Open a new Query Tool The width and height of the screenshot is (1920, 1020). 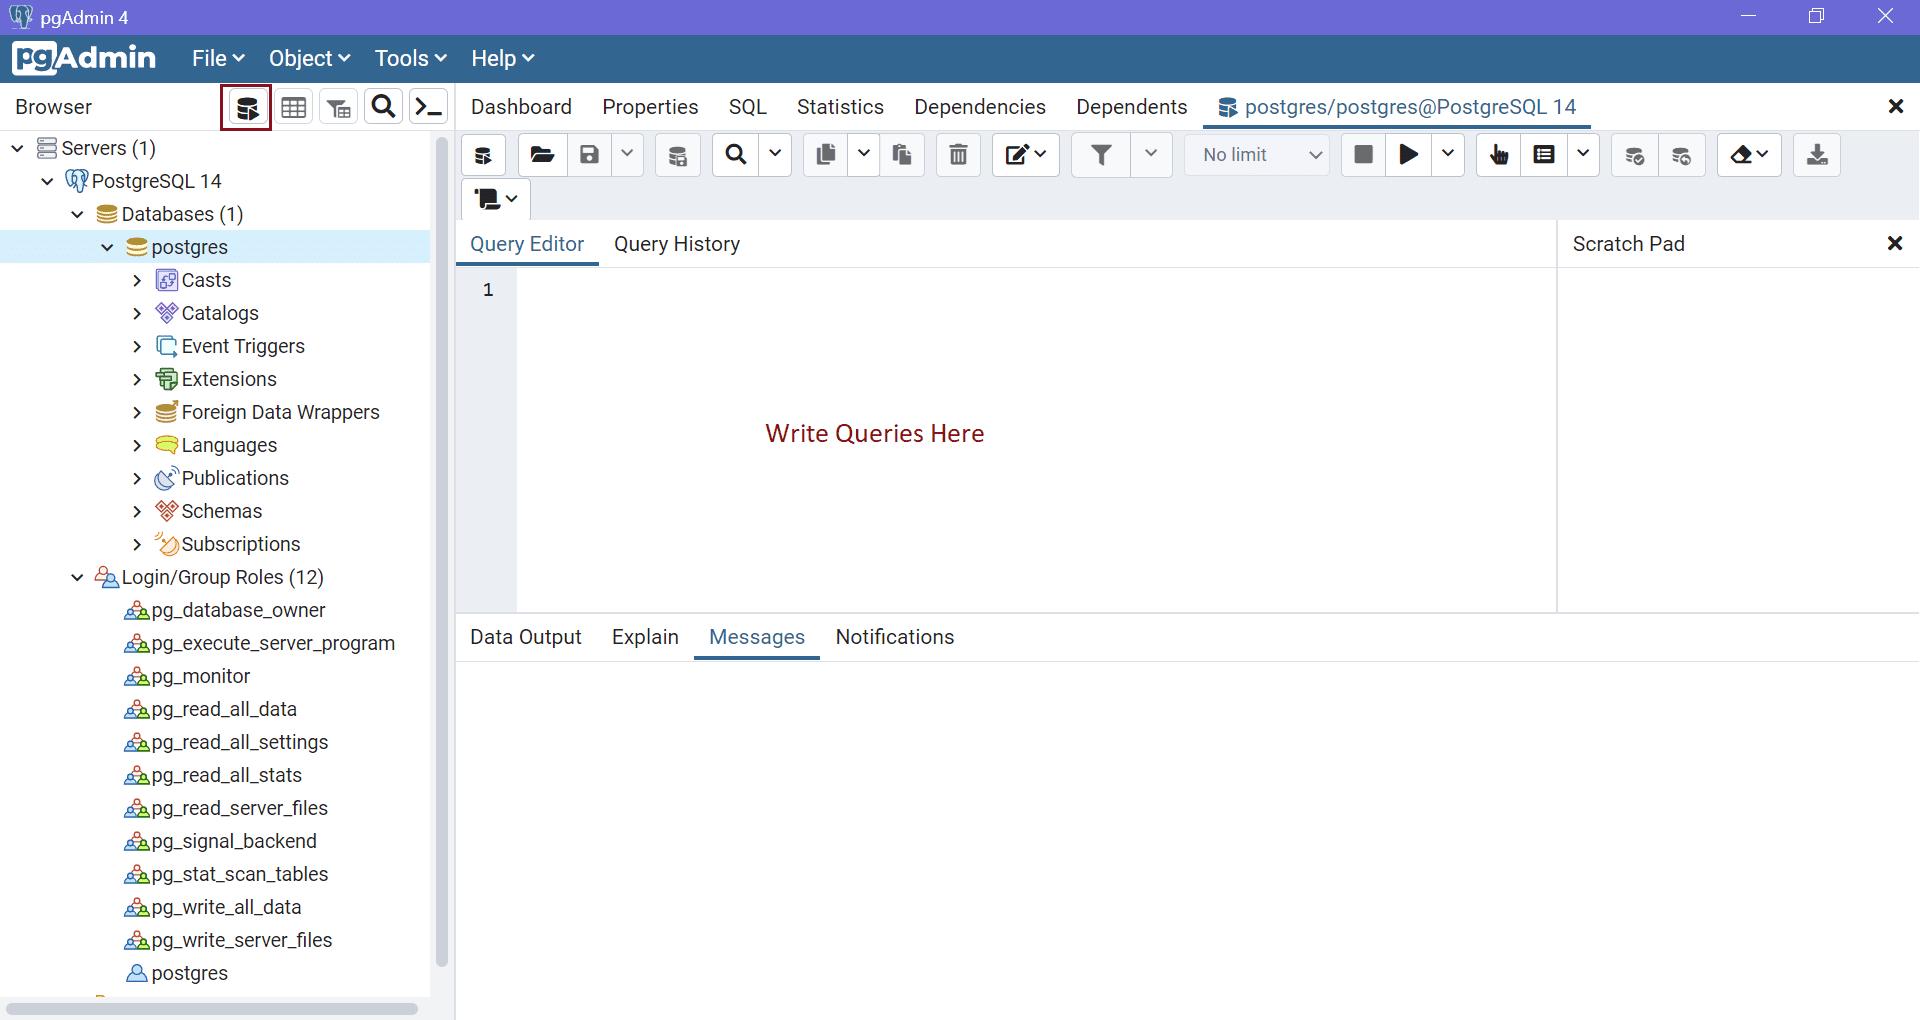click(247, 107)
